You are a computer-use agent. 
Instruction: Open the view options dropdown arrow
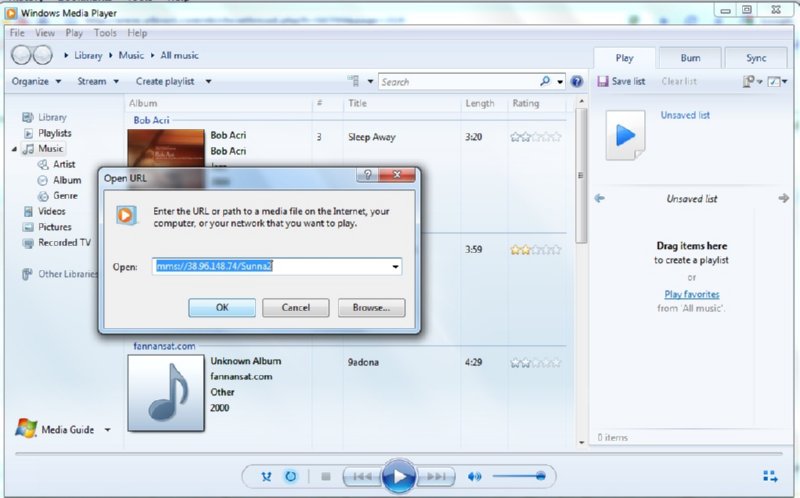370,81
